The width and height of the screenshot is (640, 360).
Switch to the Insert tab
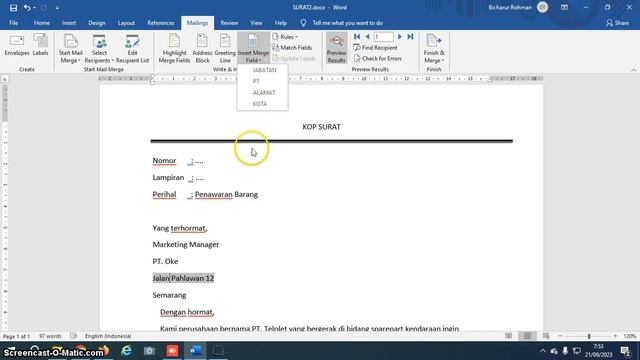69,23
